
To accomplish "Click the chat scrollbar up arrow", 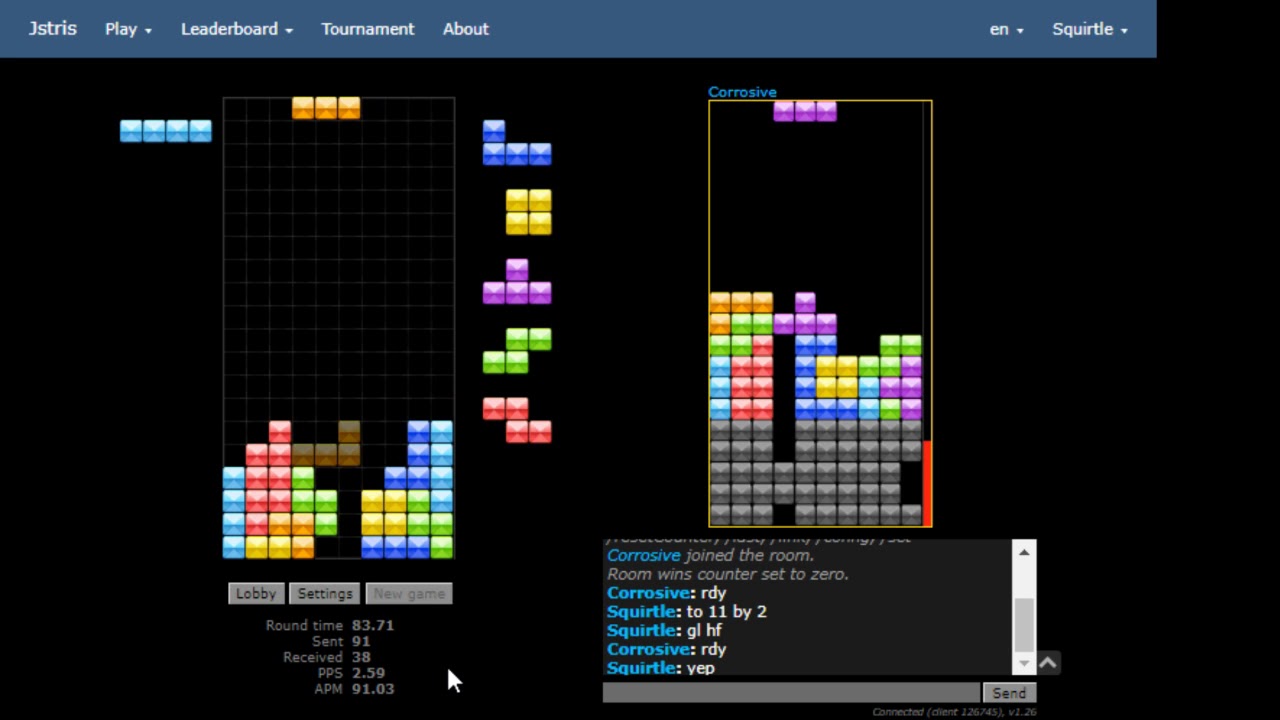I will point(1024,551).
